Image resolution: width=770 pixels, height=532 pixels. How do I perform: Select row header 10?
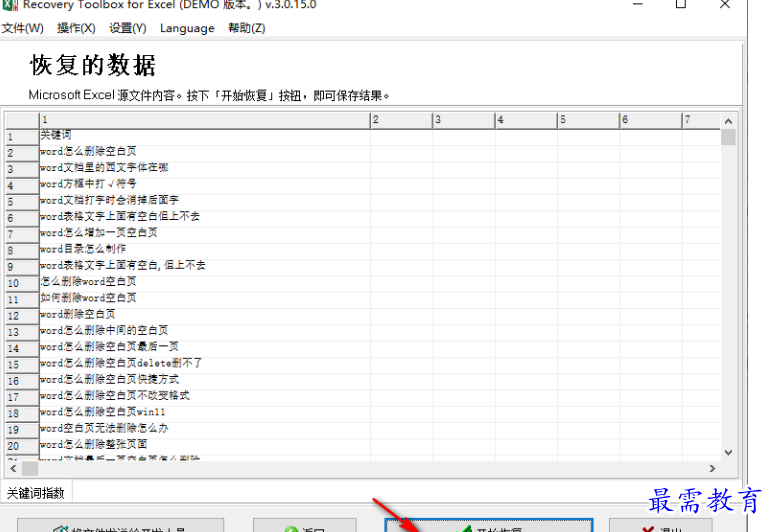[22, 283]
